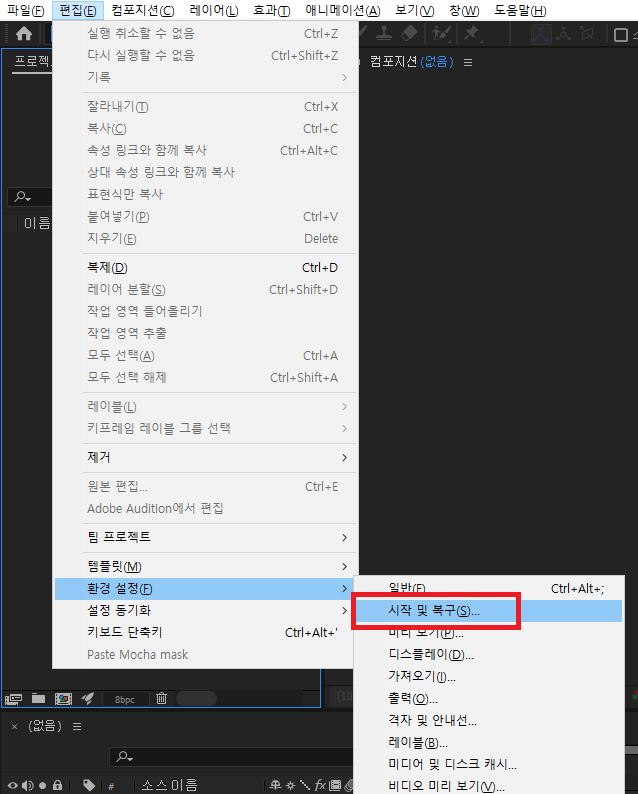This screenshot has height=794, width=638.
Task: Open the timeline panel (없음) hamburger menu
Action: click(x=77, y=727)
